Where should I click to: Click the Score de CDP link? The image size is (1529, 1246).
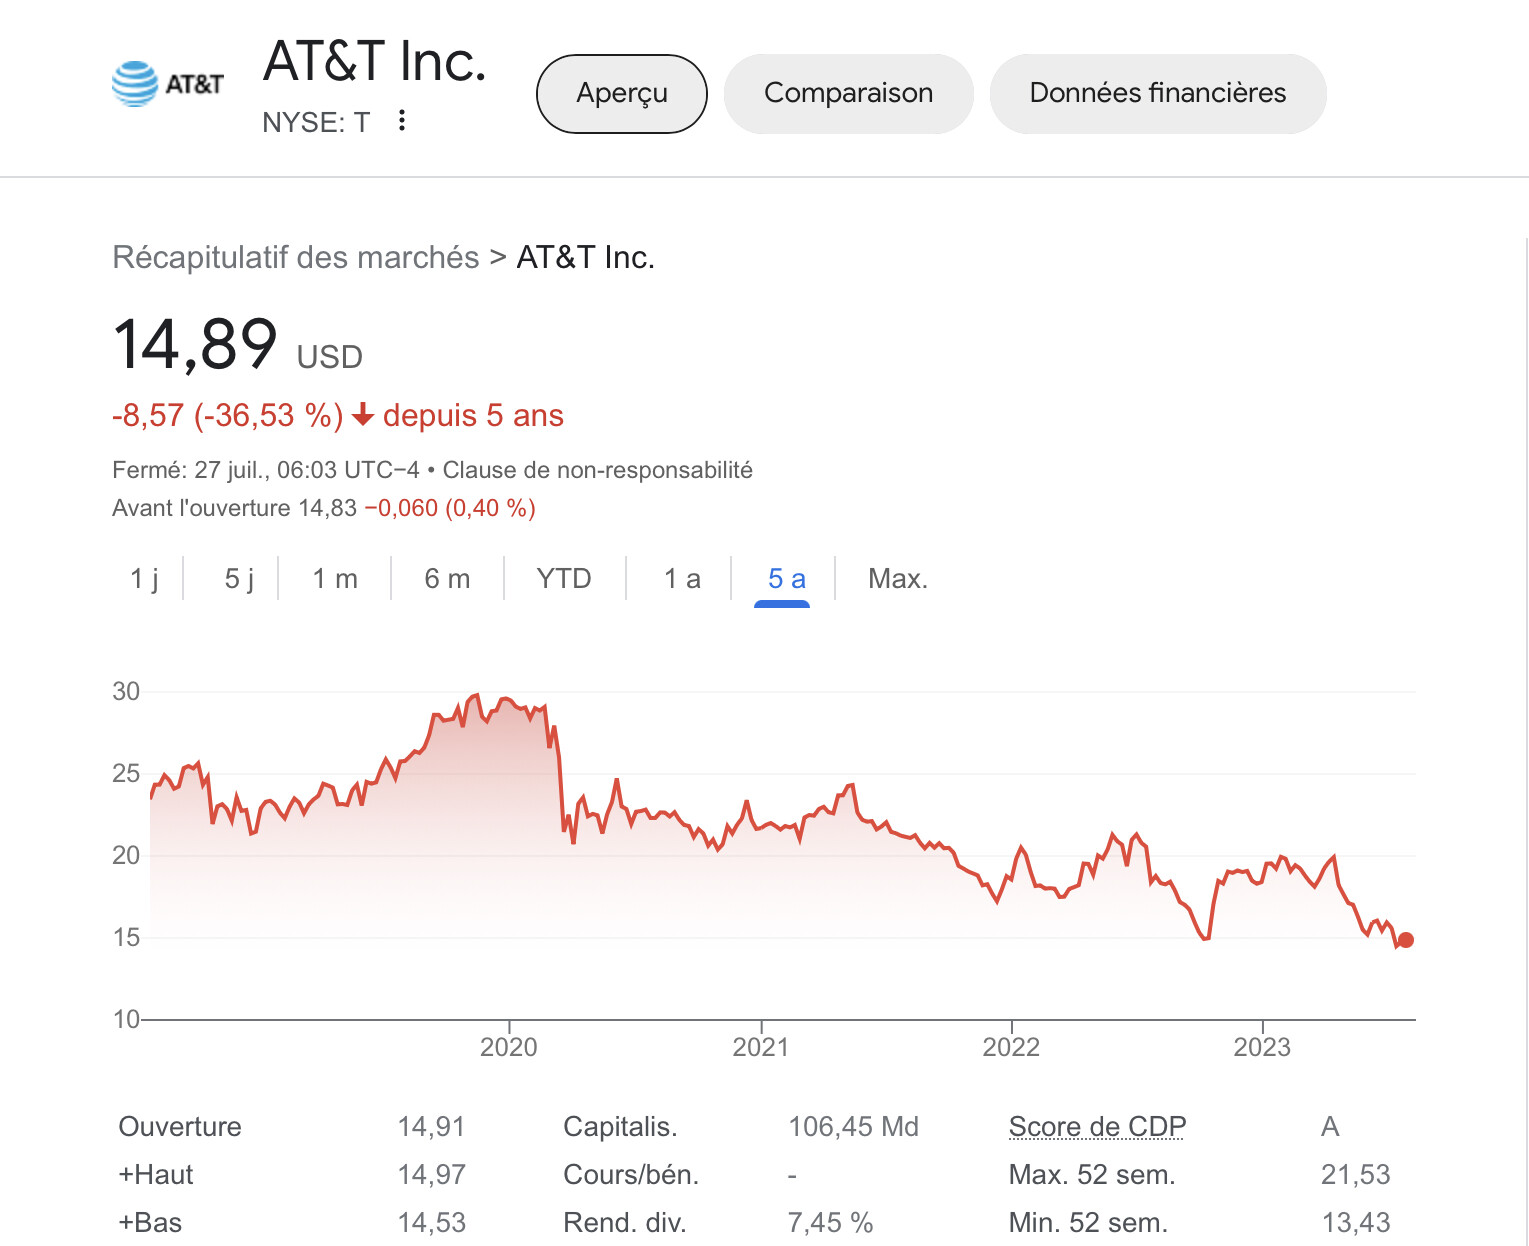[x=1097, y=1127]
